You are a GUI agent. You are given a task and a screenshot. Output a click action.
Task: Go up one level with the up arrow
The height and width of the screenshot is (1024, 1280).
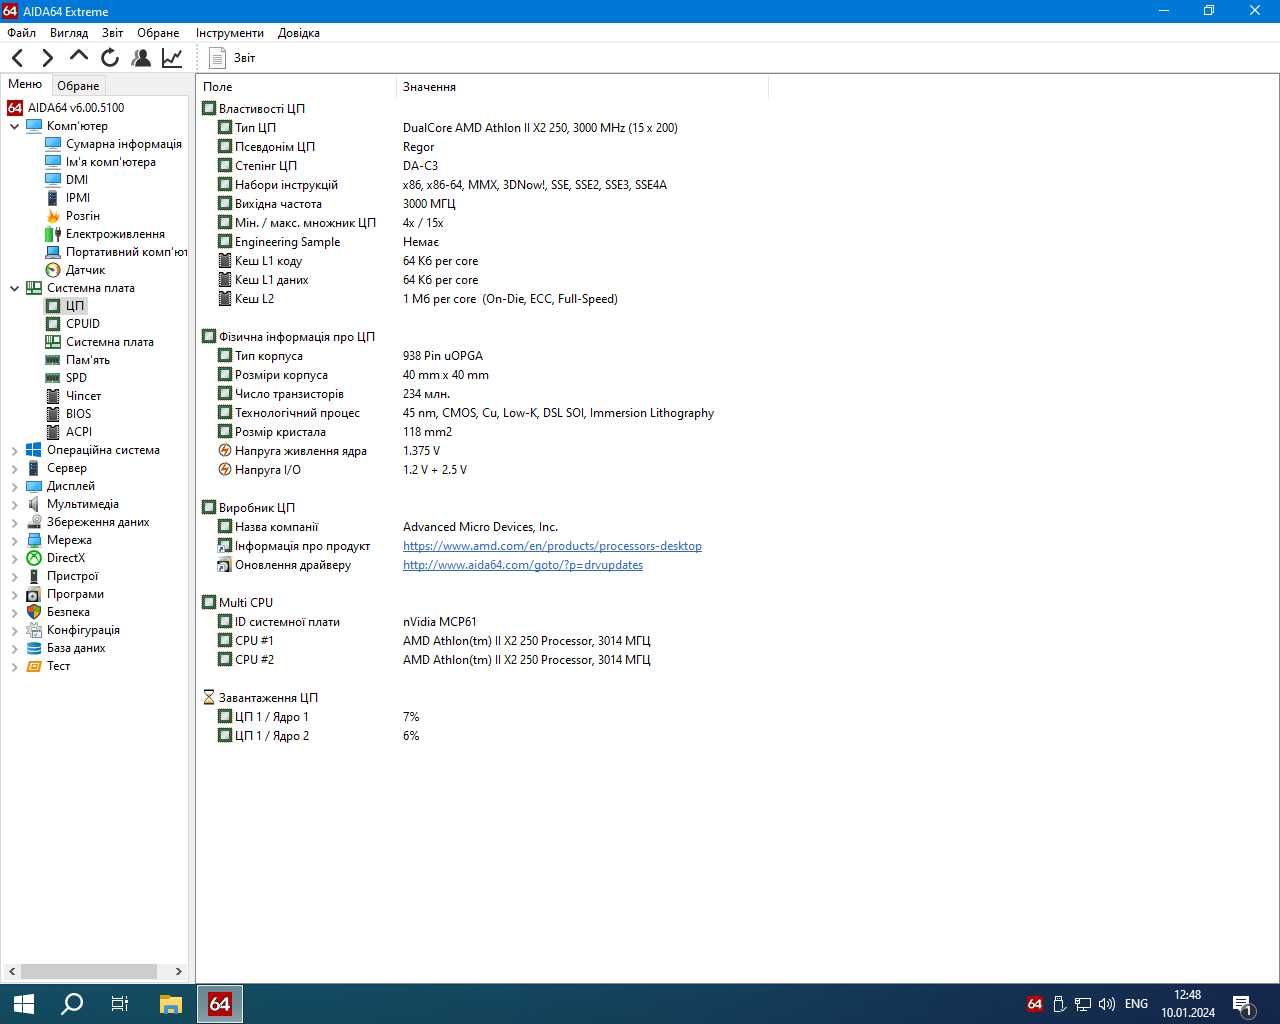(x=78, y=57)
